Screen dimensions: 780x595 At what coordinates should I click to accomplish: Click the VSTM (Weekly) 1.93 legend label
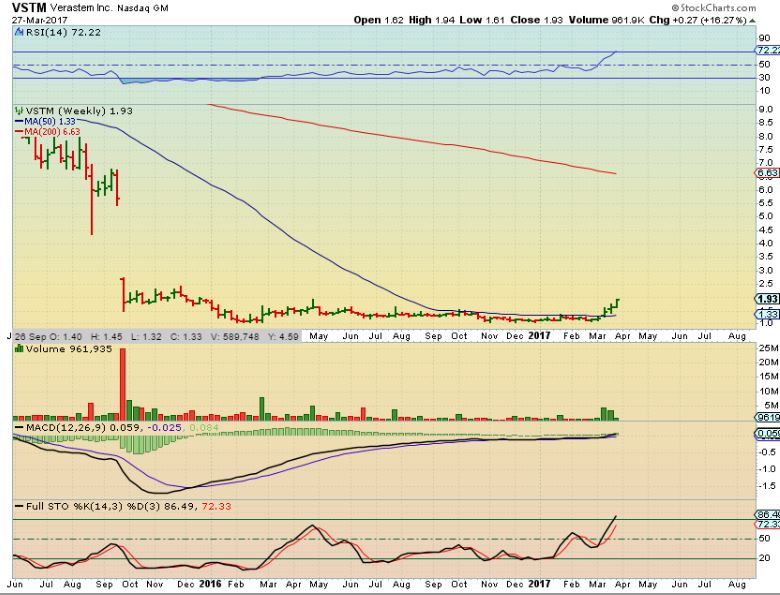tap(79, 111)
